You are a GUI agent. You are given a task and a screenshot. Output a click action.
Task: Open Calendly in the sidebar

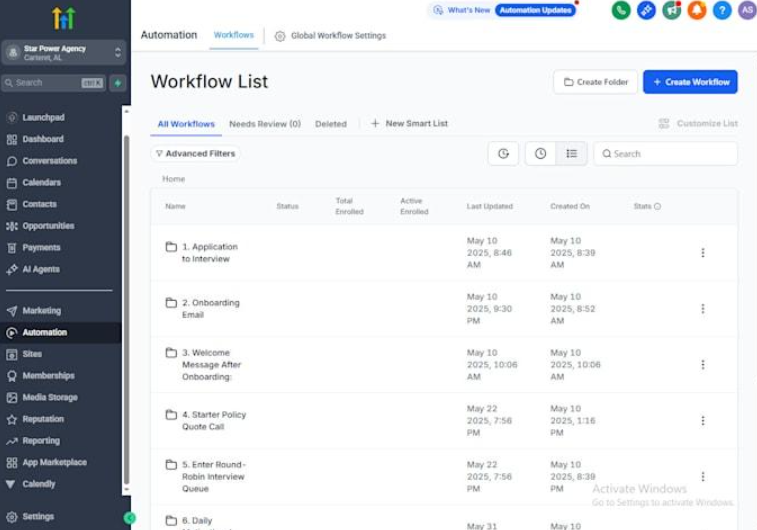pos(39,484)
